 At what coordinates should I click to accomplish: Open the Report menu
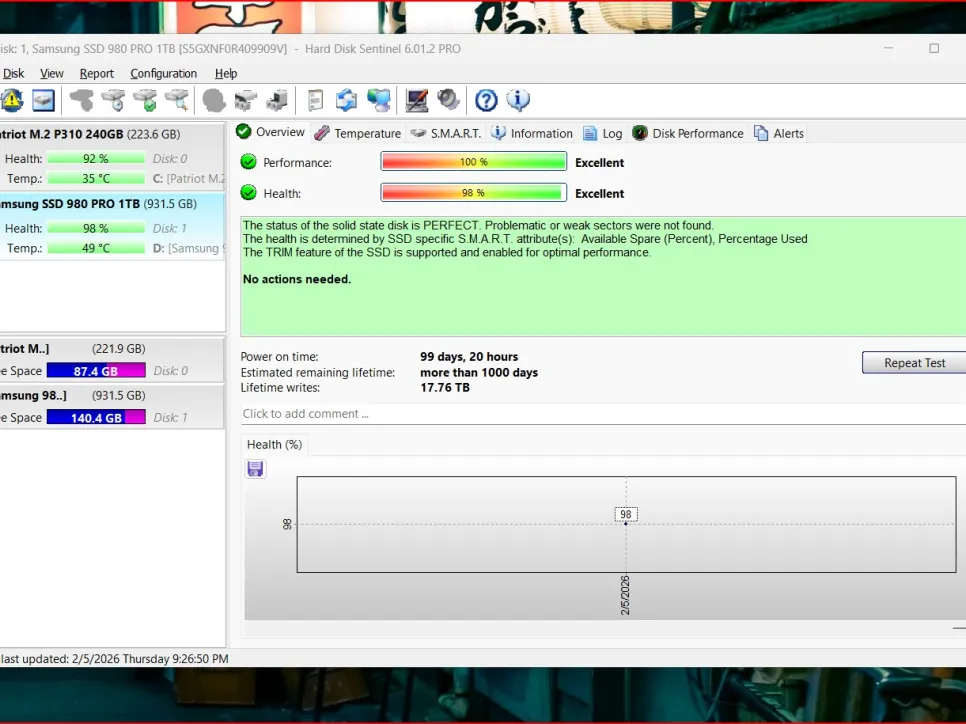97,73
